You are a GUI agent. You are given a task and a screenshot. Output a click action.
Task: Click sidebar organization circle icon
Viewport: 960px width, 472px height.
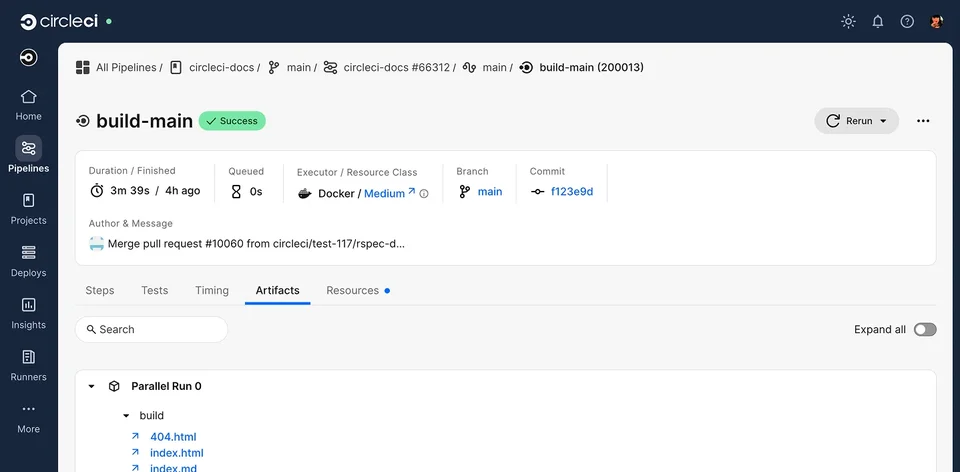click(x=28, y=58)
